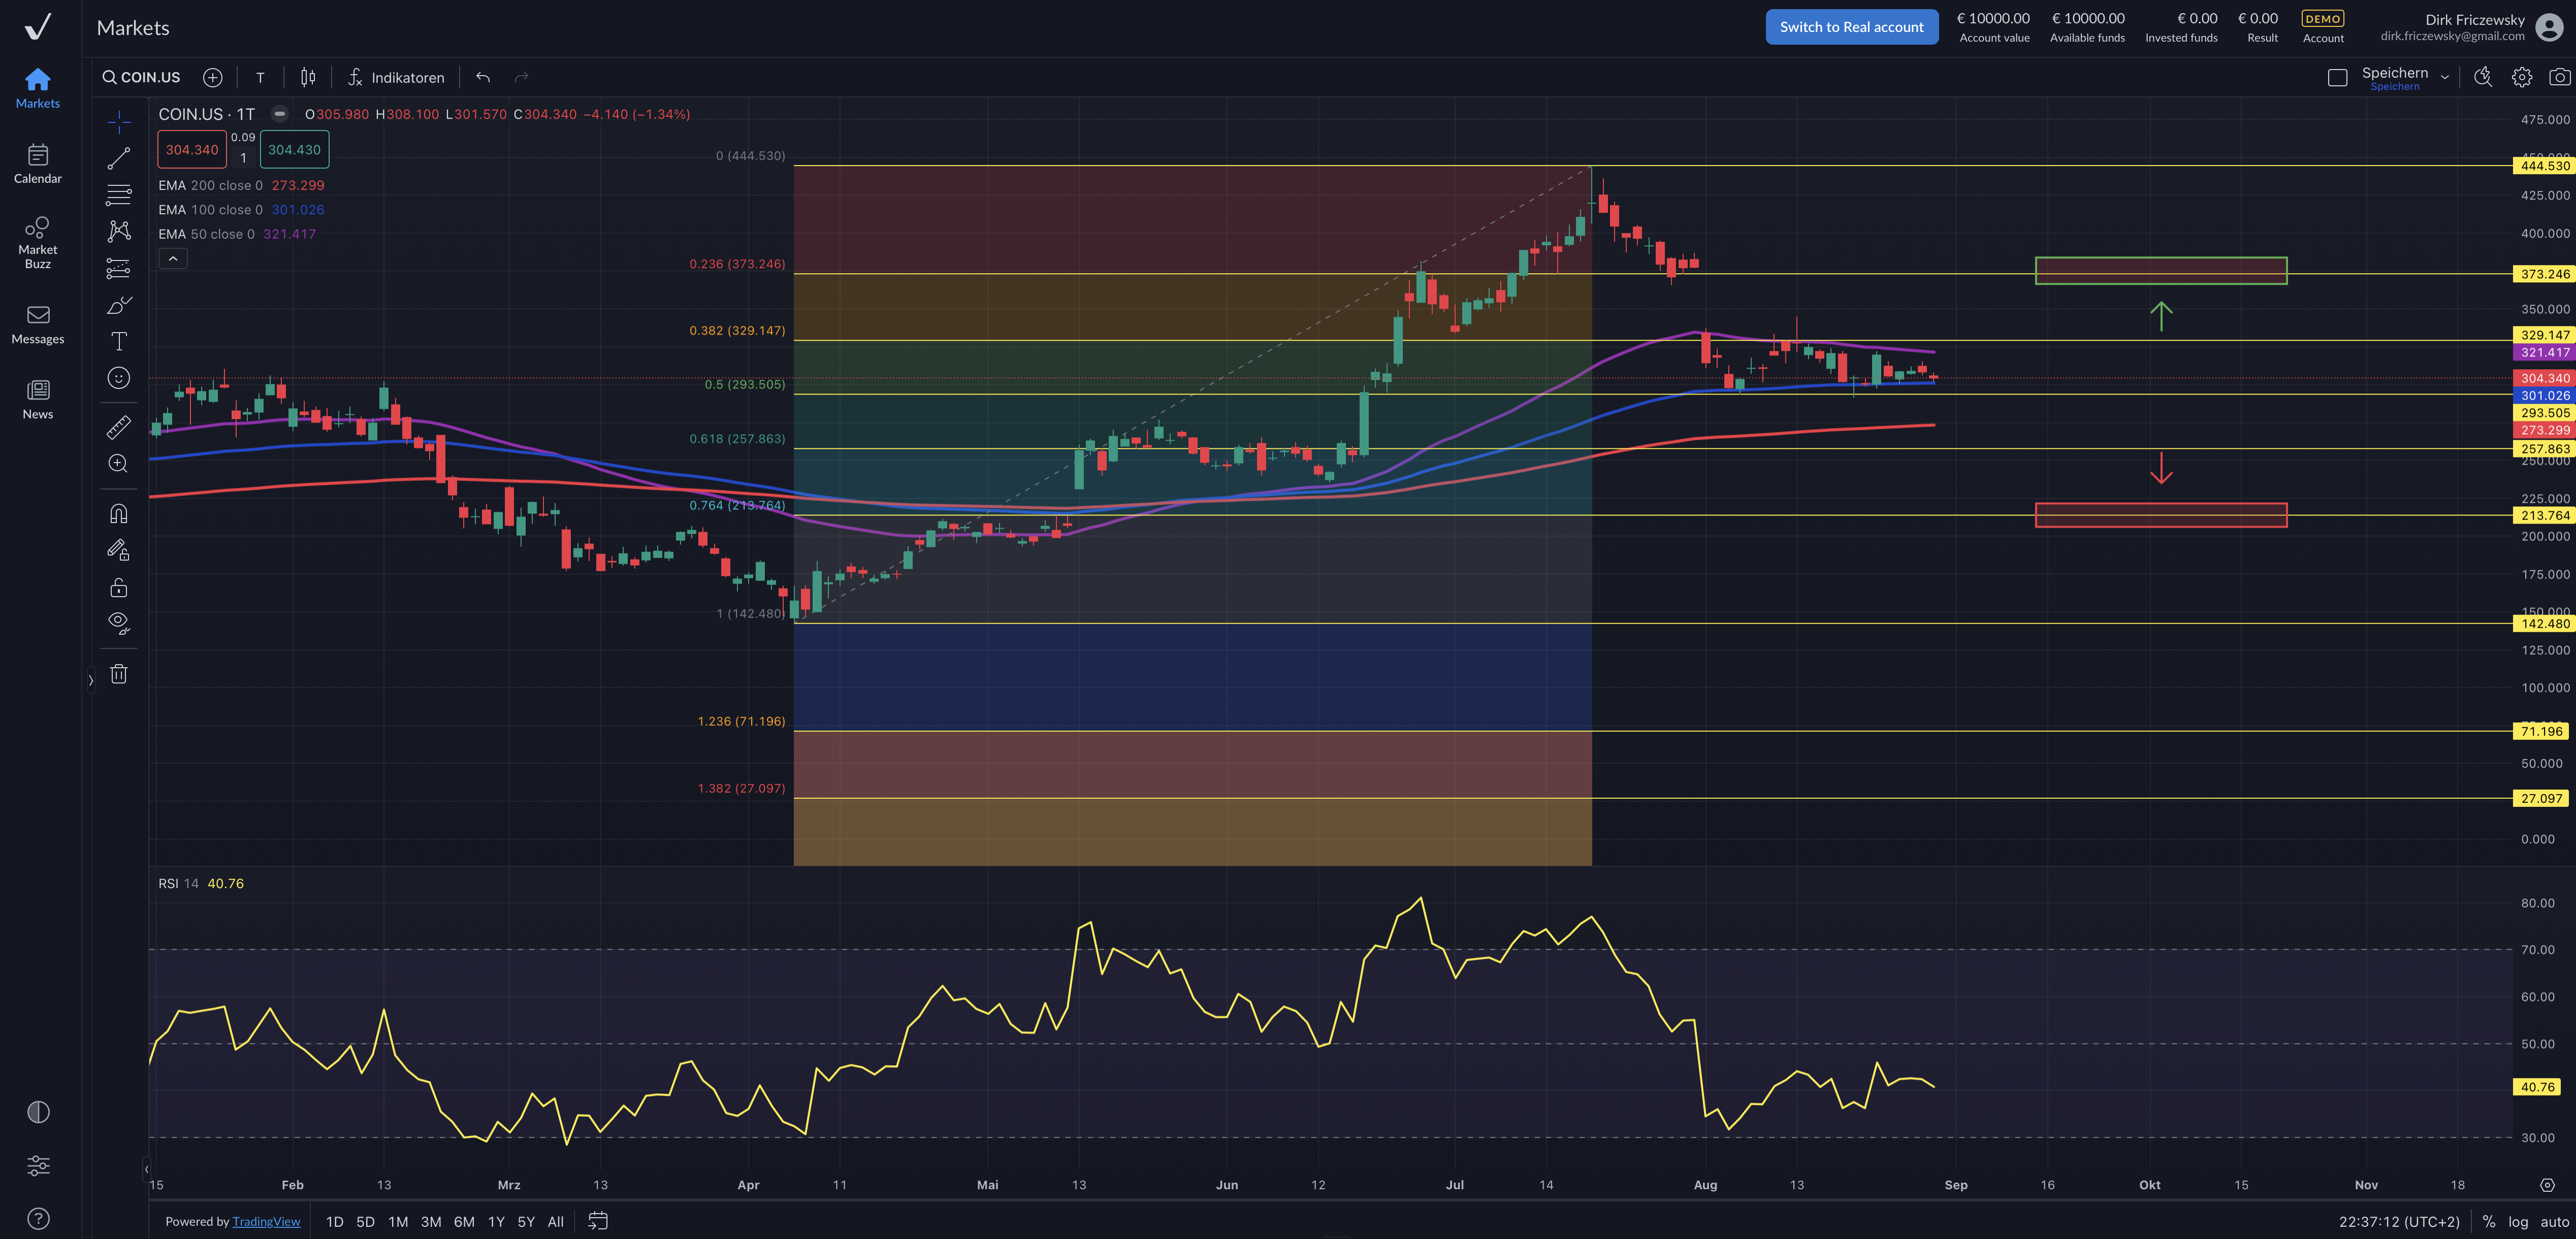Screen dimensions: 2576x1239
Task: Activate the Measure ruler tool
Action: [x=118, y=427]
